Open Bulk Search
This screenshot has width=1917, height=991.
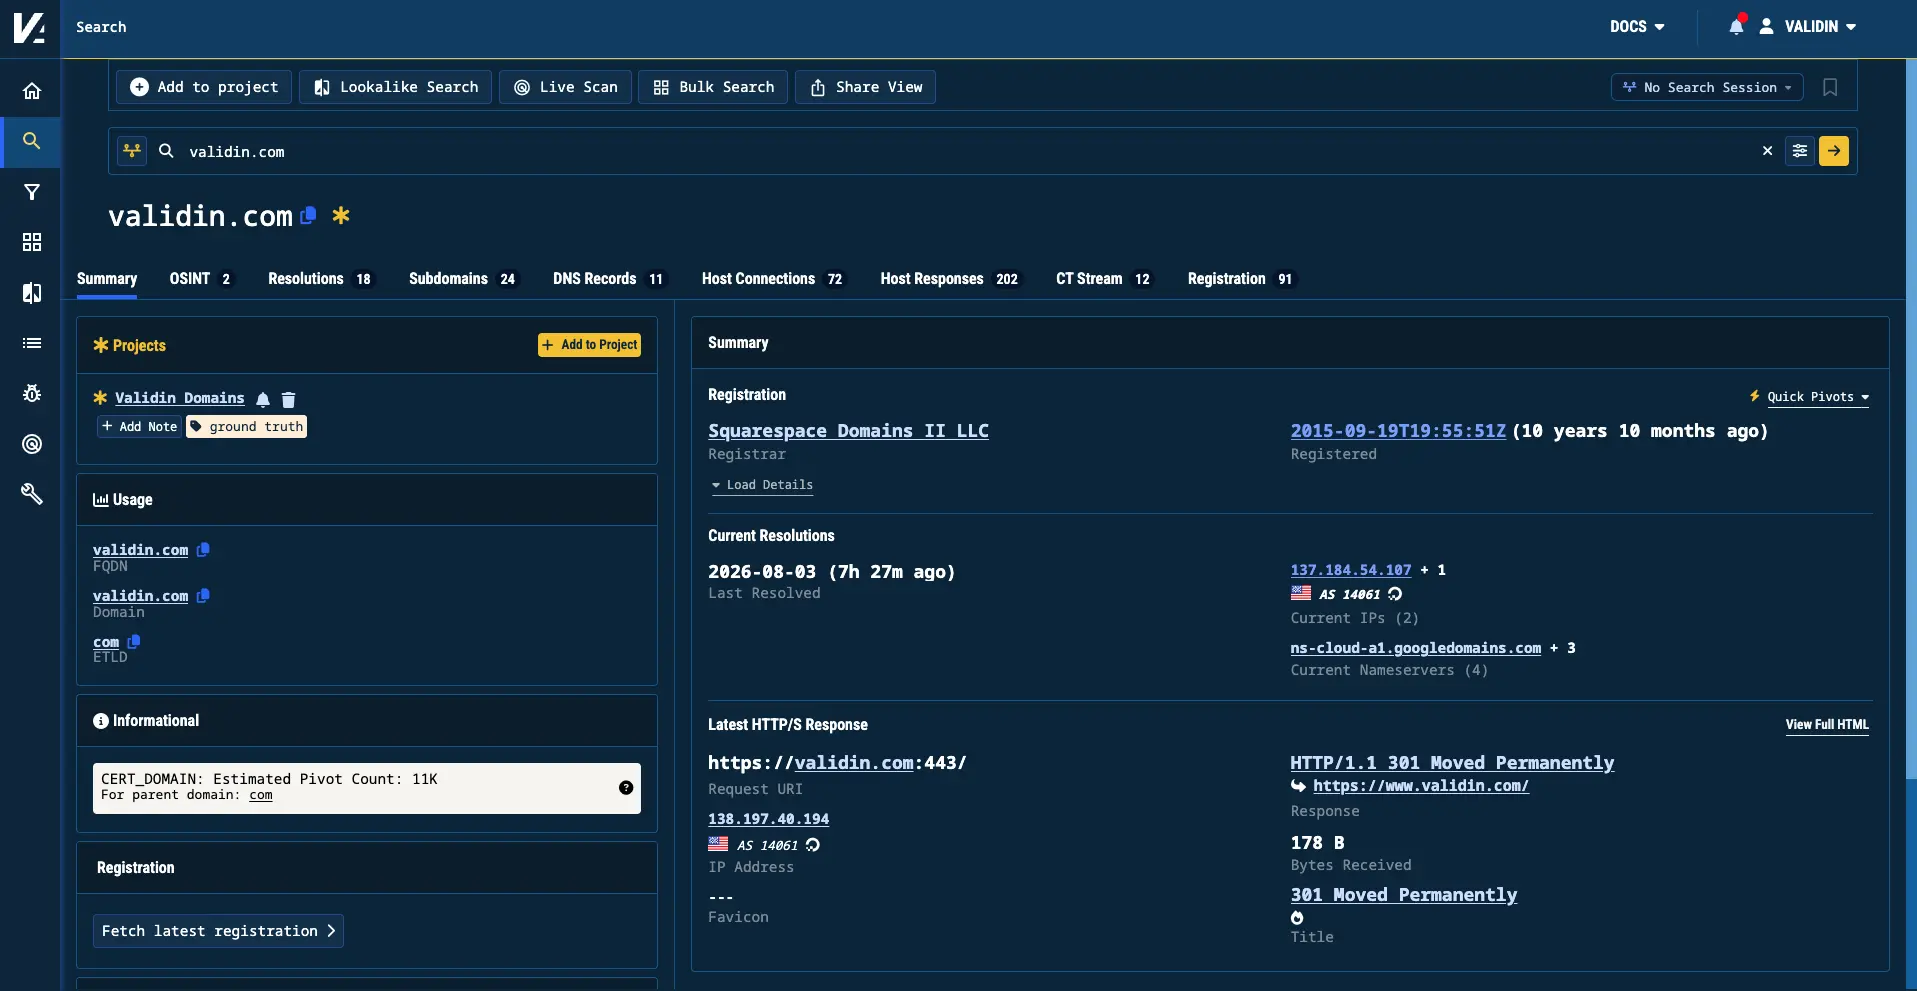coord(713,87)
